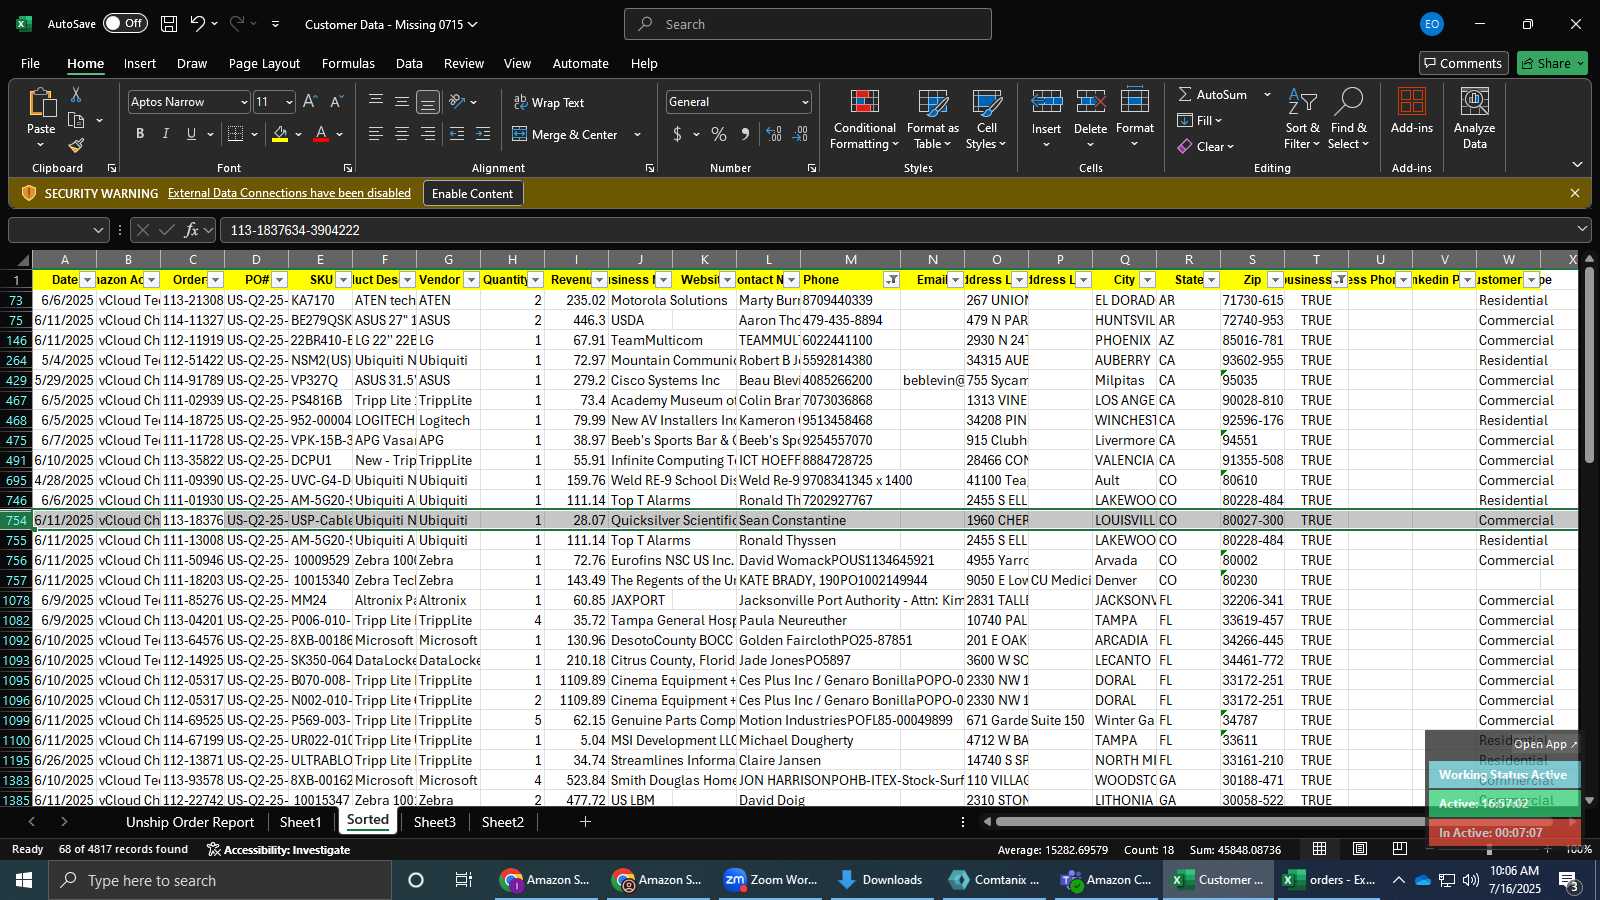Screen dimensions: 1600x900
Task: Switch to Page Layout view in status bar
Action: click(x=1360, y=849)
